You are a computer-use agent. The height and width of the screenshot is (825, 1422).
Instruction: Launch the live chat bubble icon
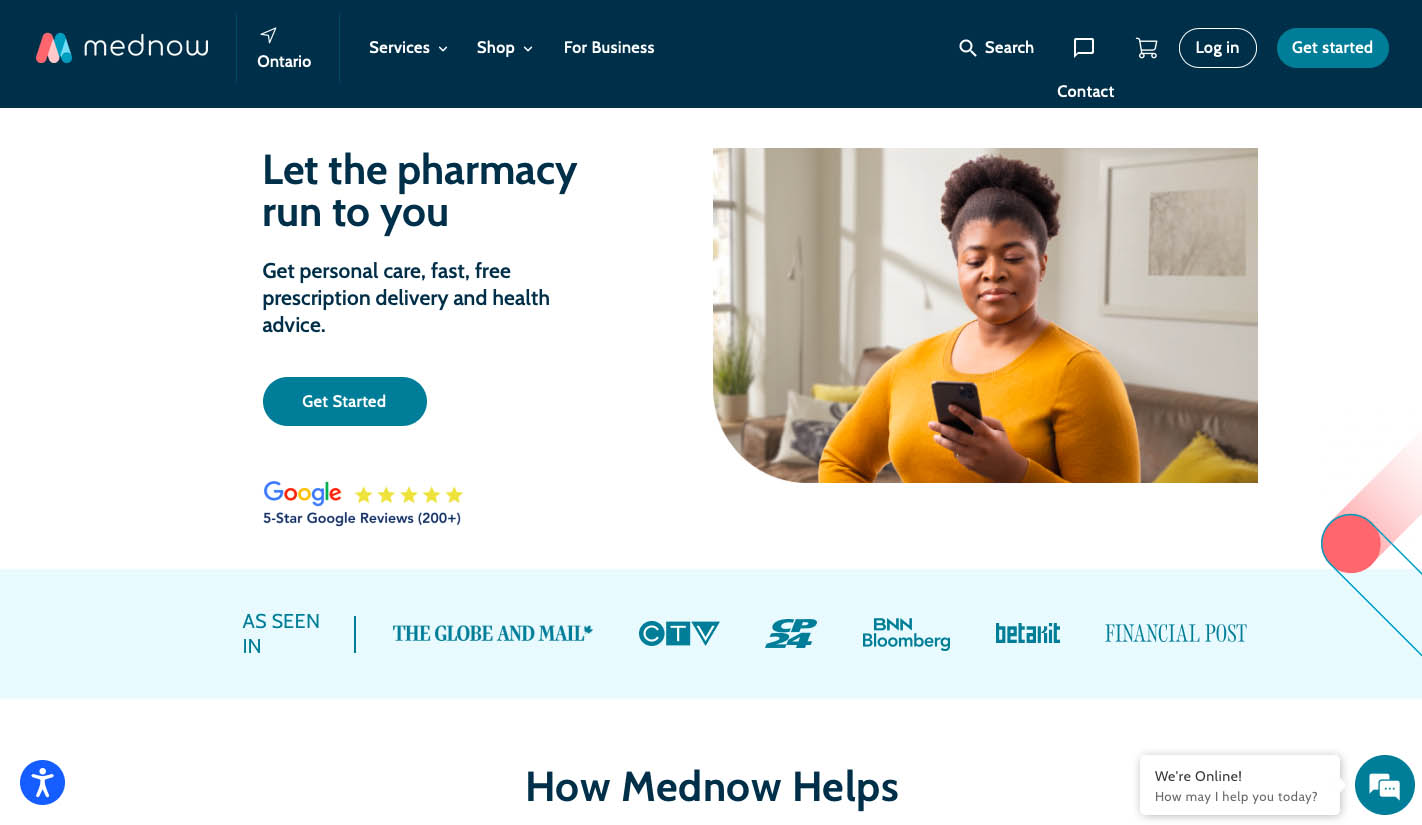tap(1385, 785)
